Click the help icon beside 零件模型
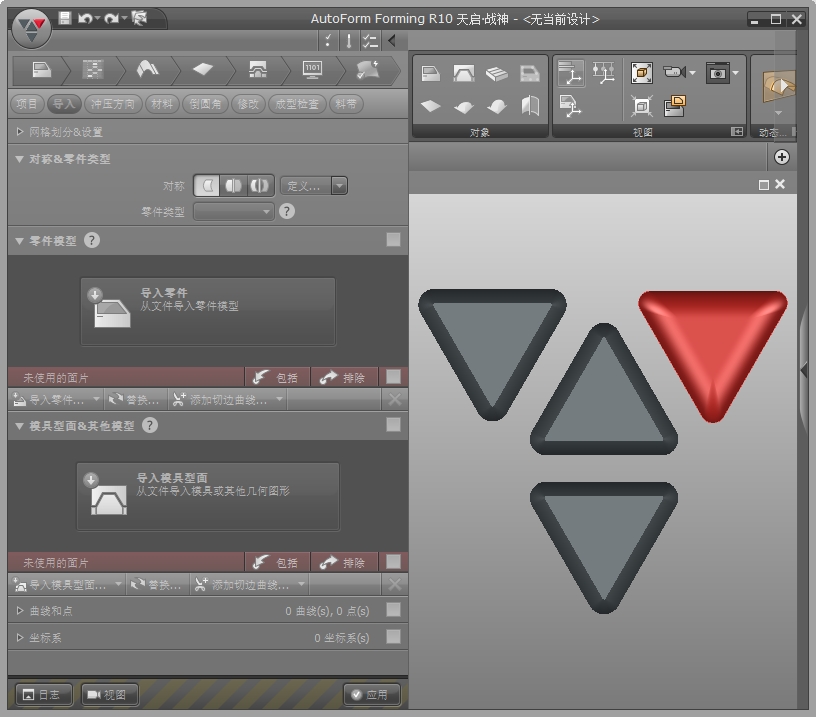Image resolution: width=816 pixels, height=717 pixels. [x=92, y=240]
